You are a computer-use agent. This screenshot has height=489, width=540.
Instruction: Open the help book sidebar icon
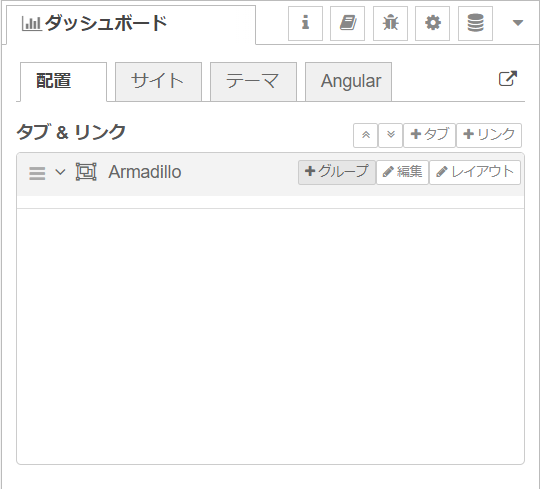(x=347, y=23)
